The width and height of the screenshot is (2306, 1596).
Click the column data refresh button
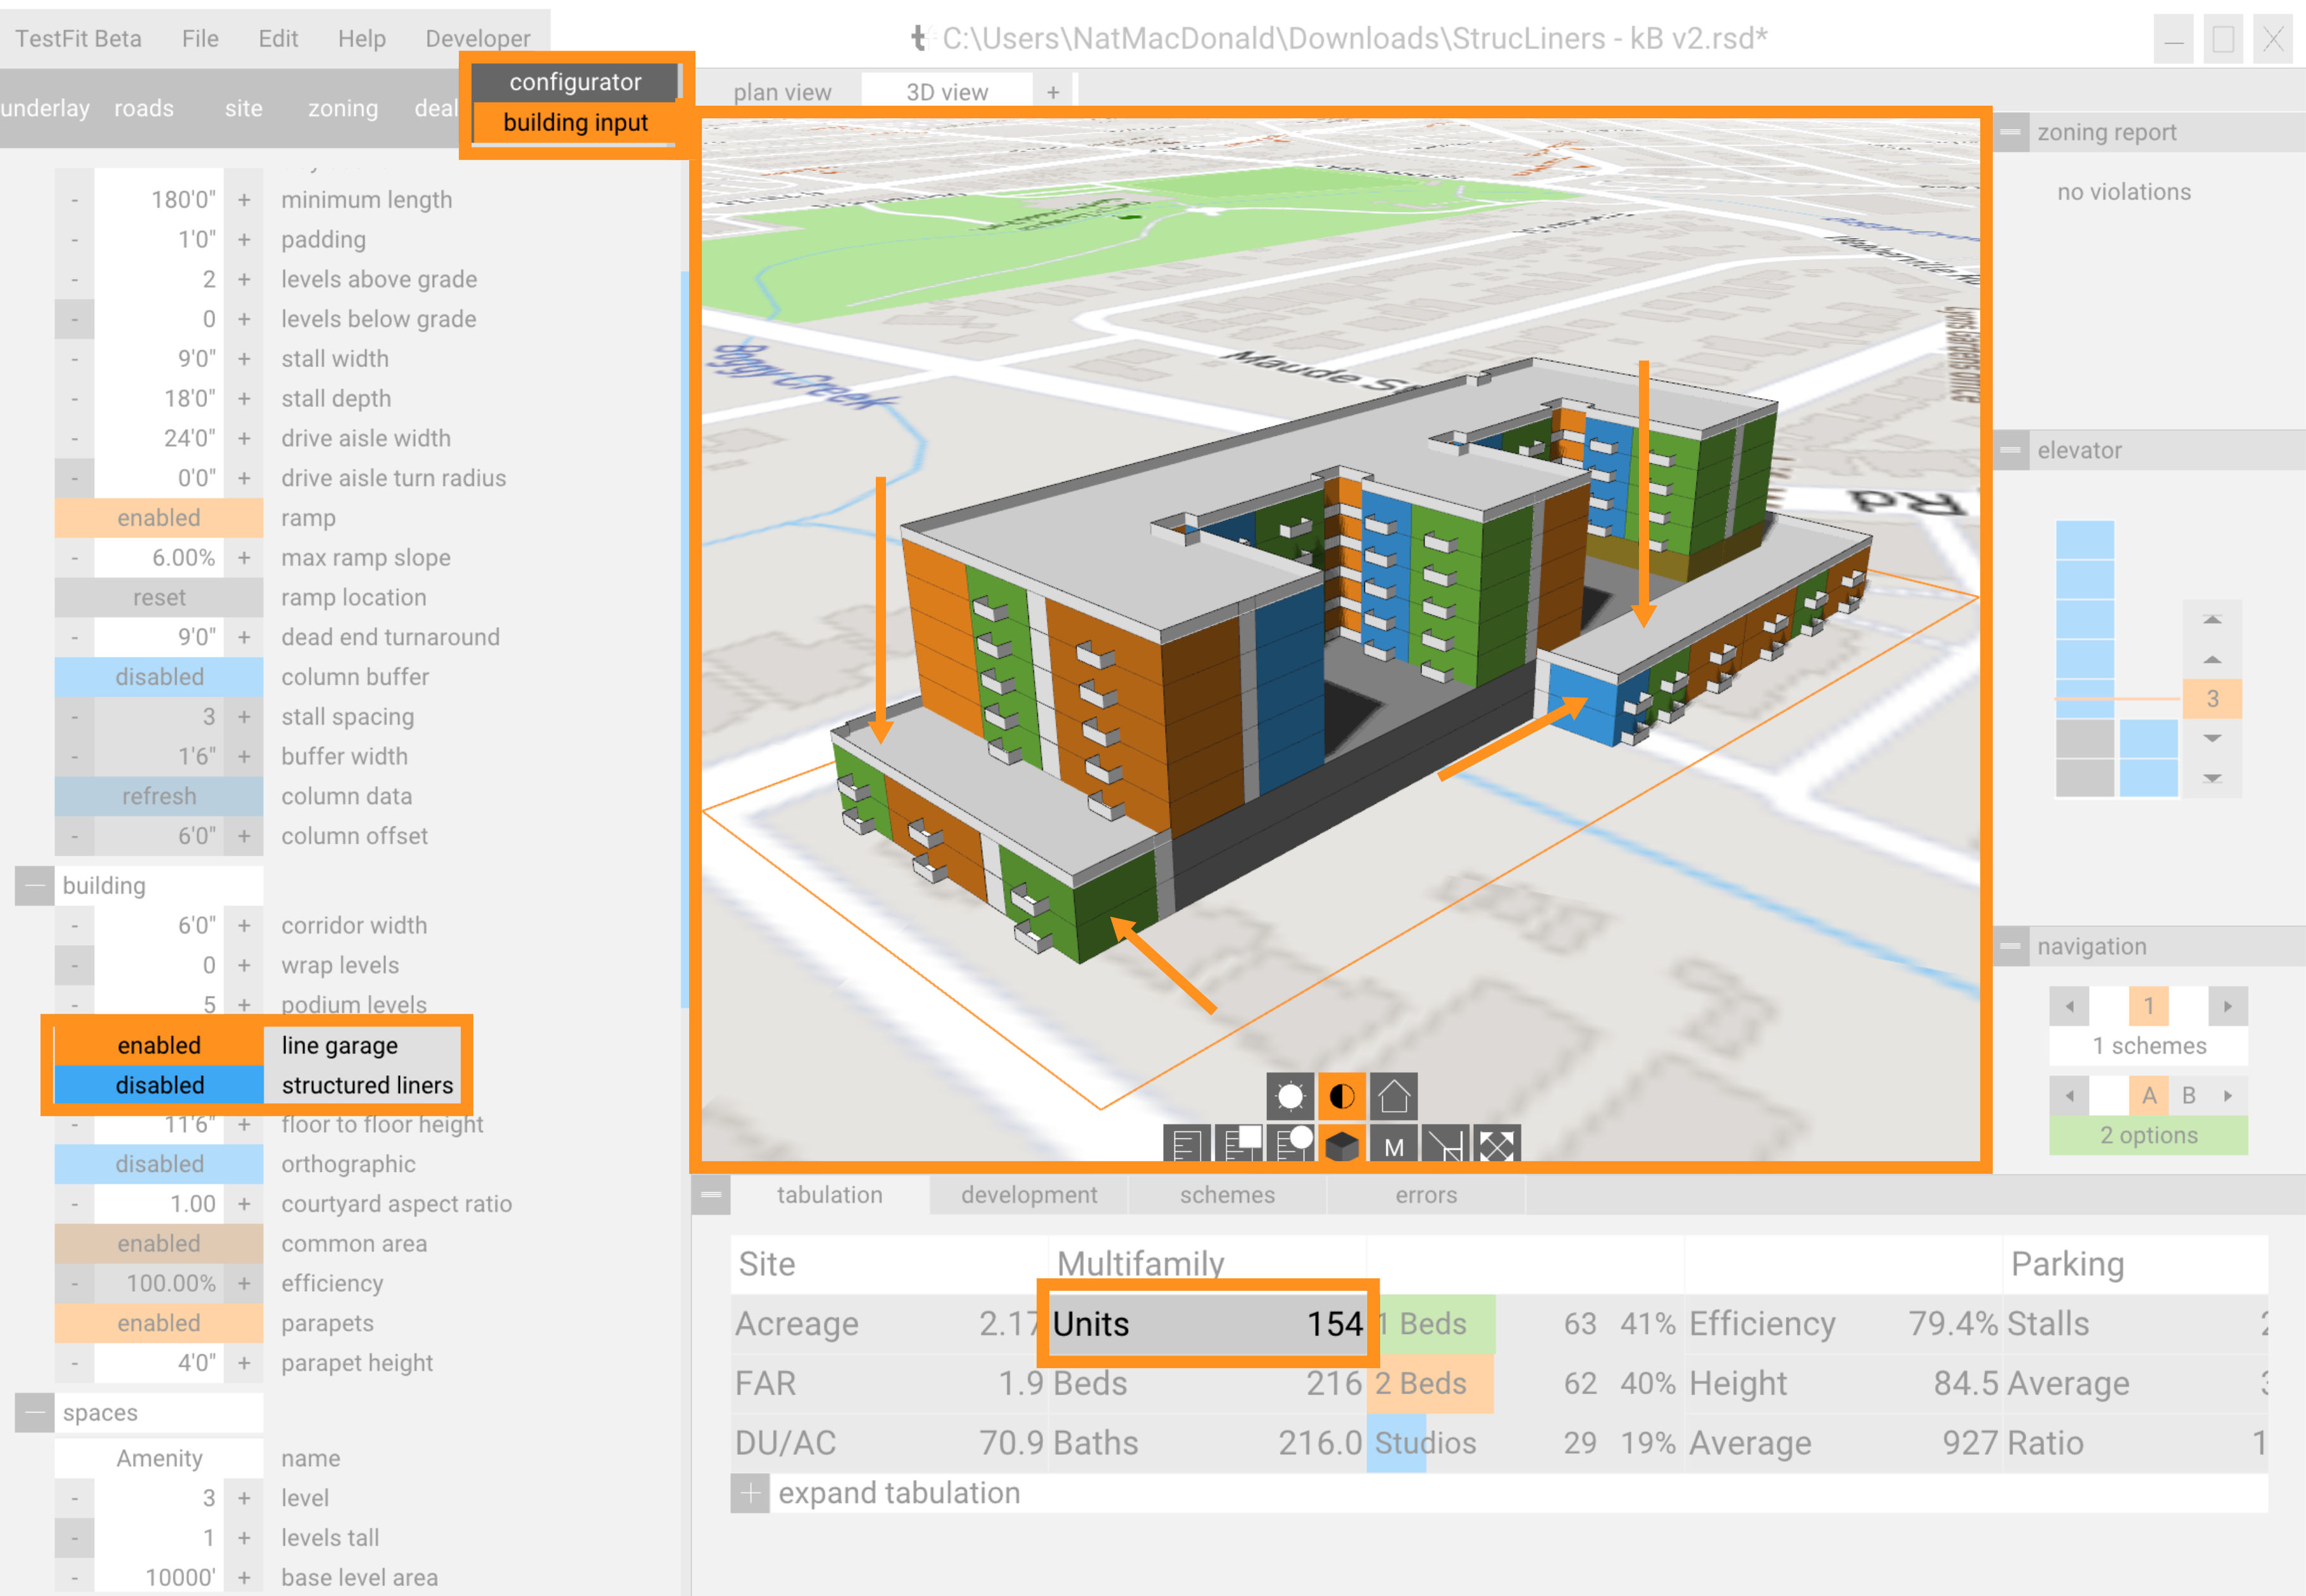pyautogui.click(x=159, y=796)
